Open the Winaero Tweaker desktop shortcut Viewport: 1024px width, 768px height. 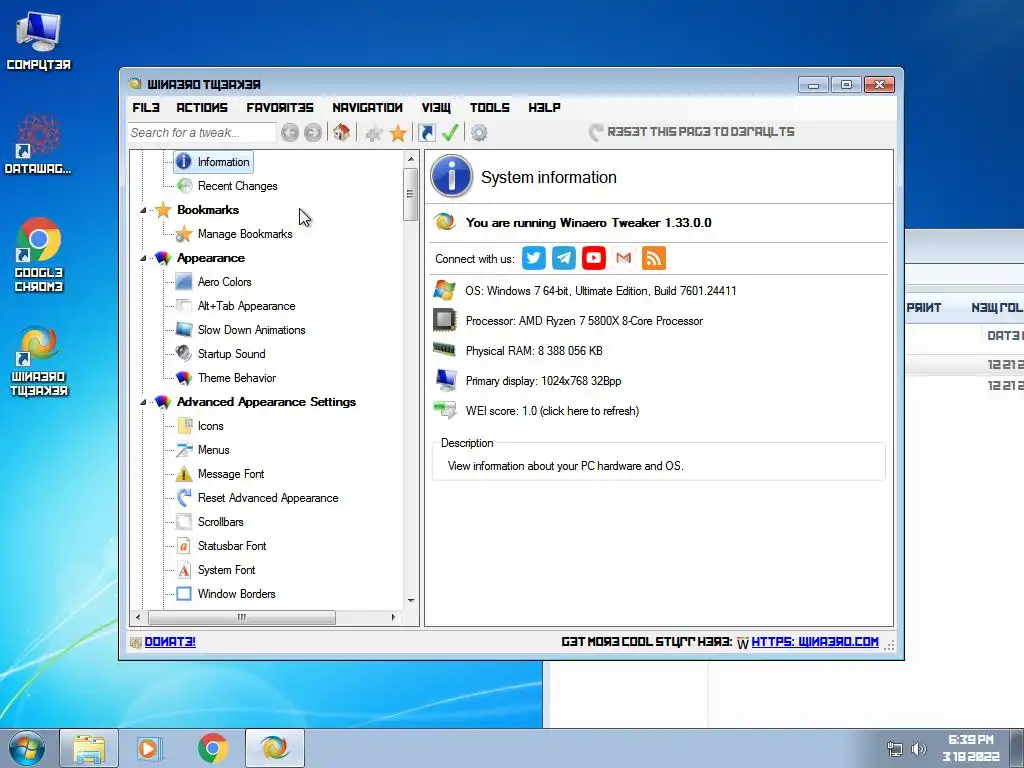39,361
